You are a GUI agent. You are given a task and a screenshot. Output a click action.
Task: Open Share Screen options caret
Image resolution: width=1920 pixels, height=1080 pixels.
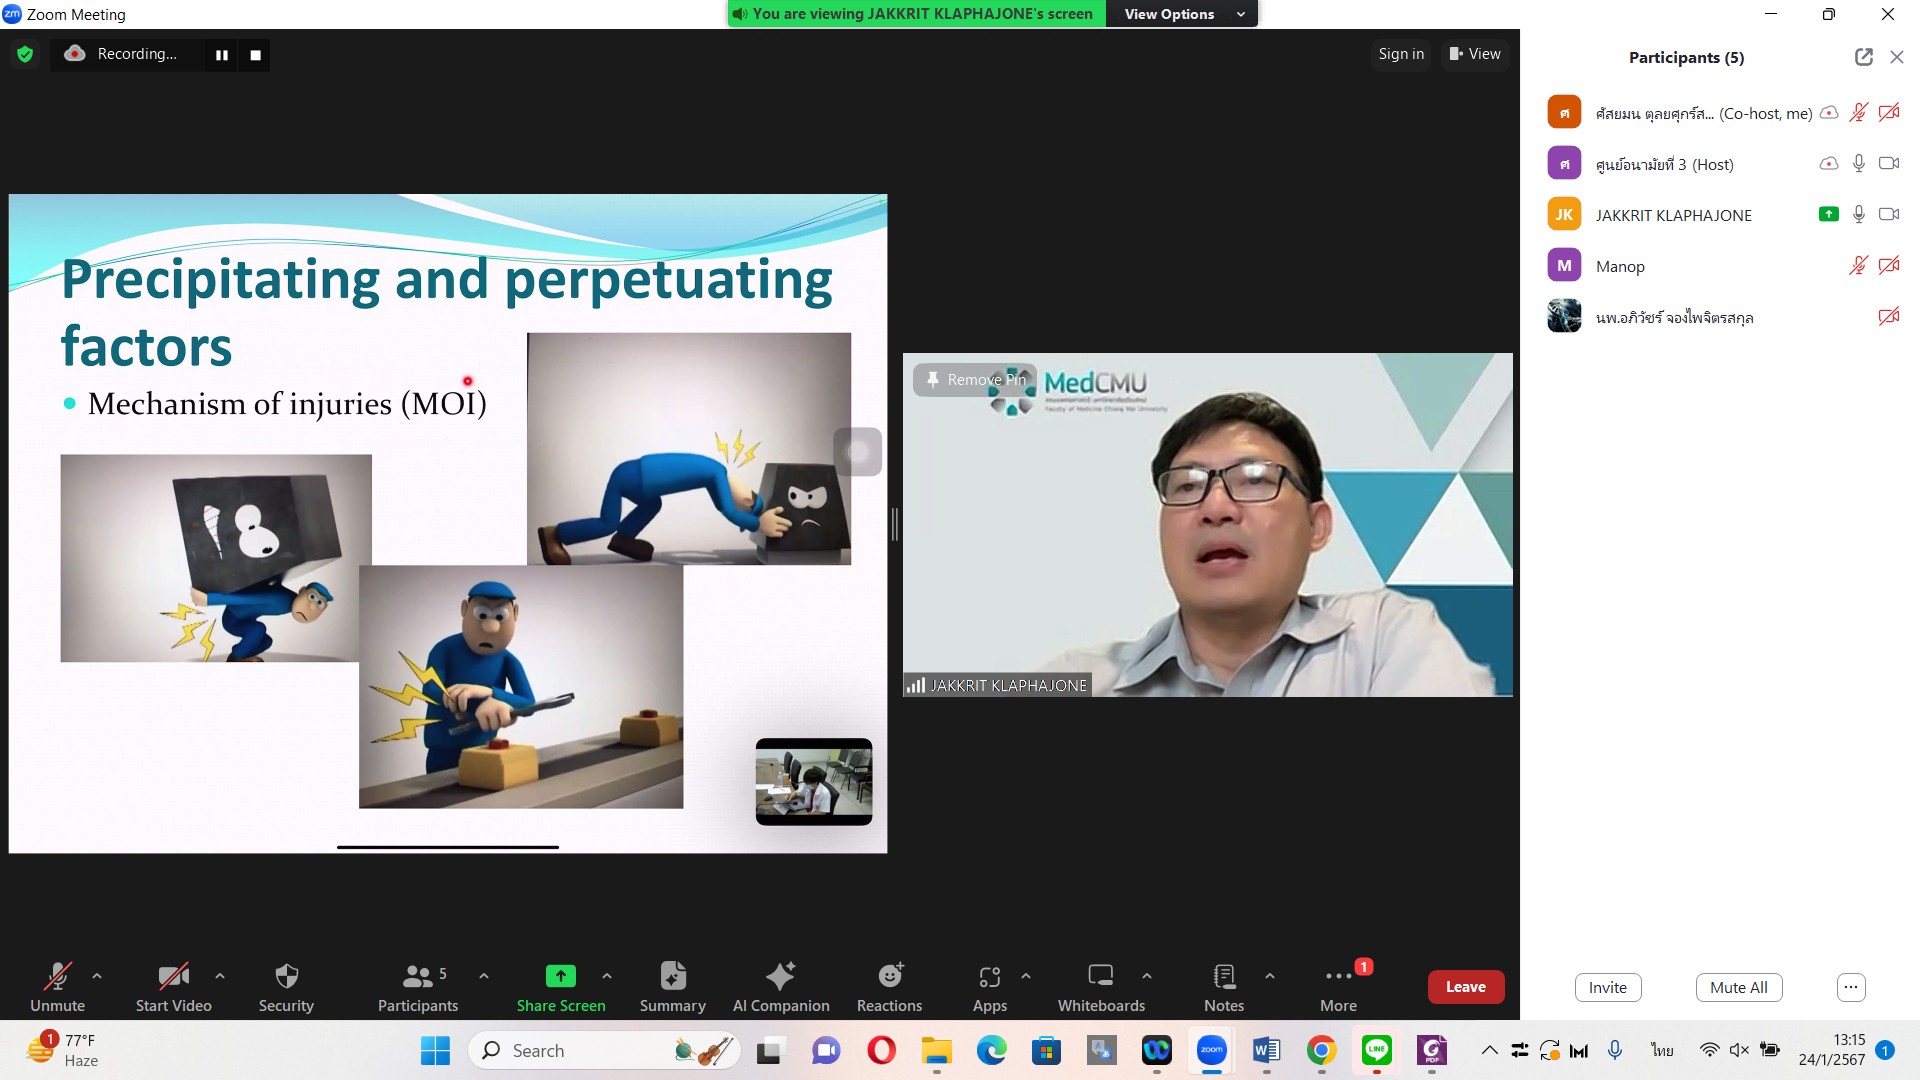607,976
